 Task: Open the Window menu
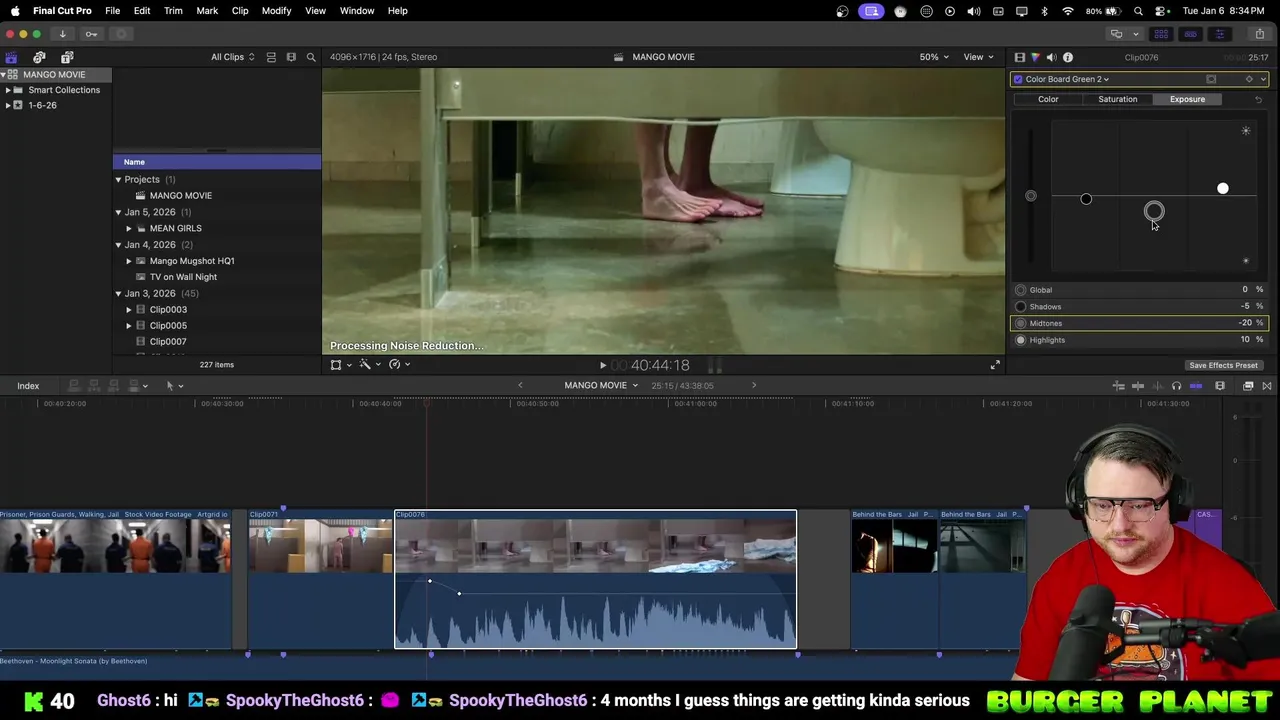tap(357, 11)
